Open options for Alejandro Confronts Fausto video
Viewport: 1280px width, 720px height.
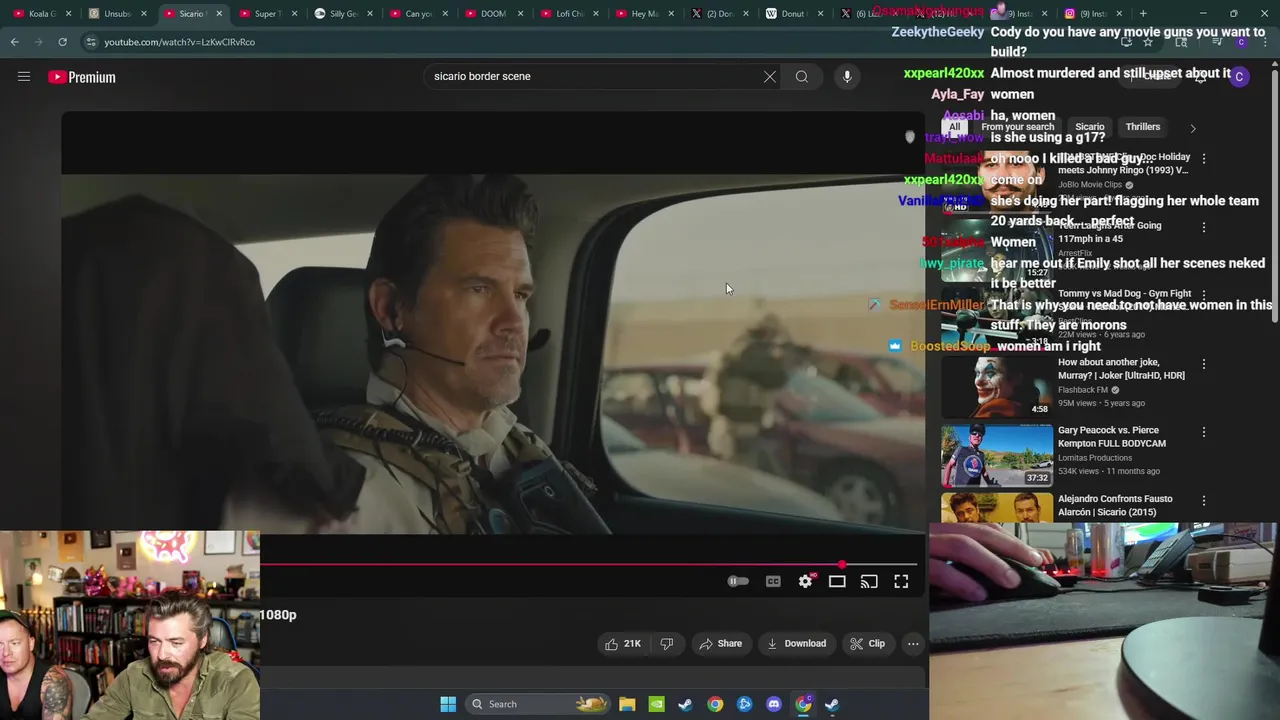(x=1204, y=500)
